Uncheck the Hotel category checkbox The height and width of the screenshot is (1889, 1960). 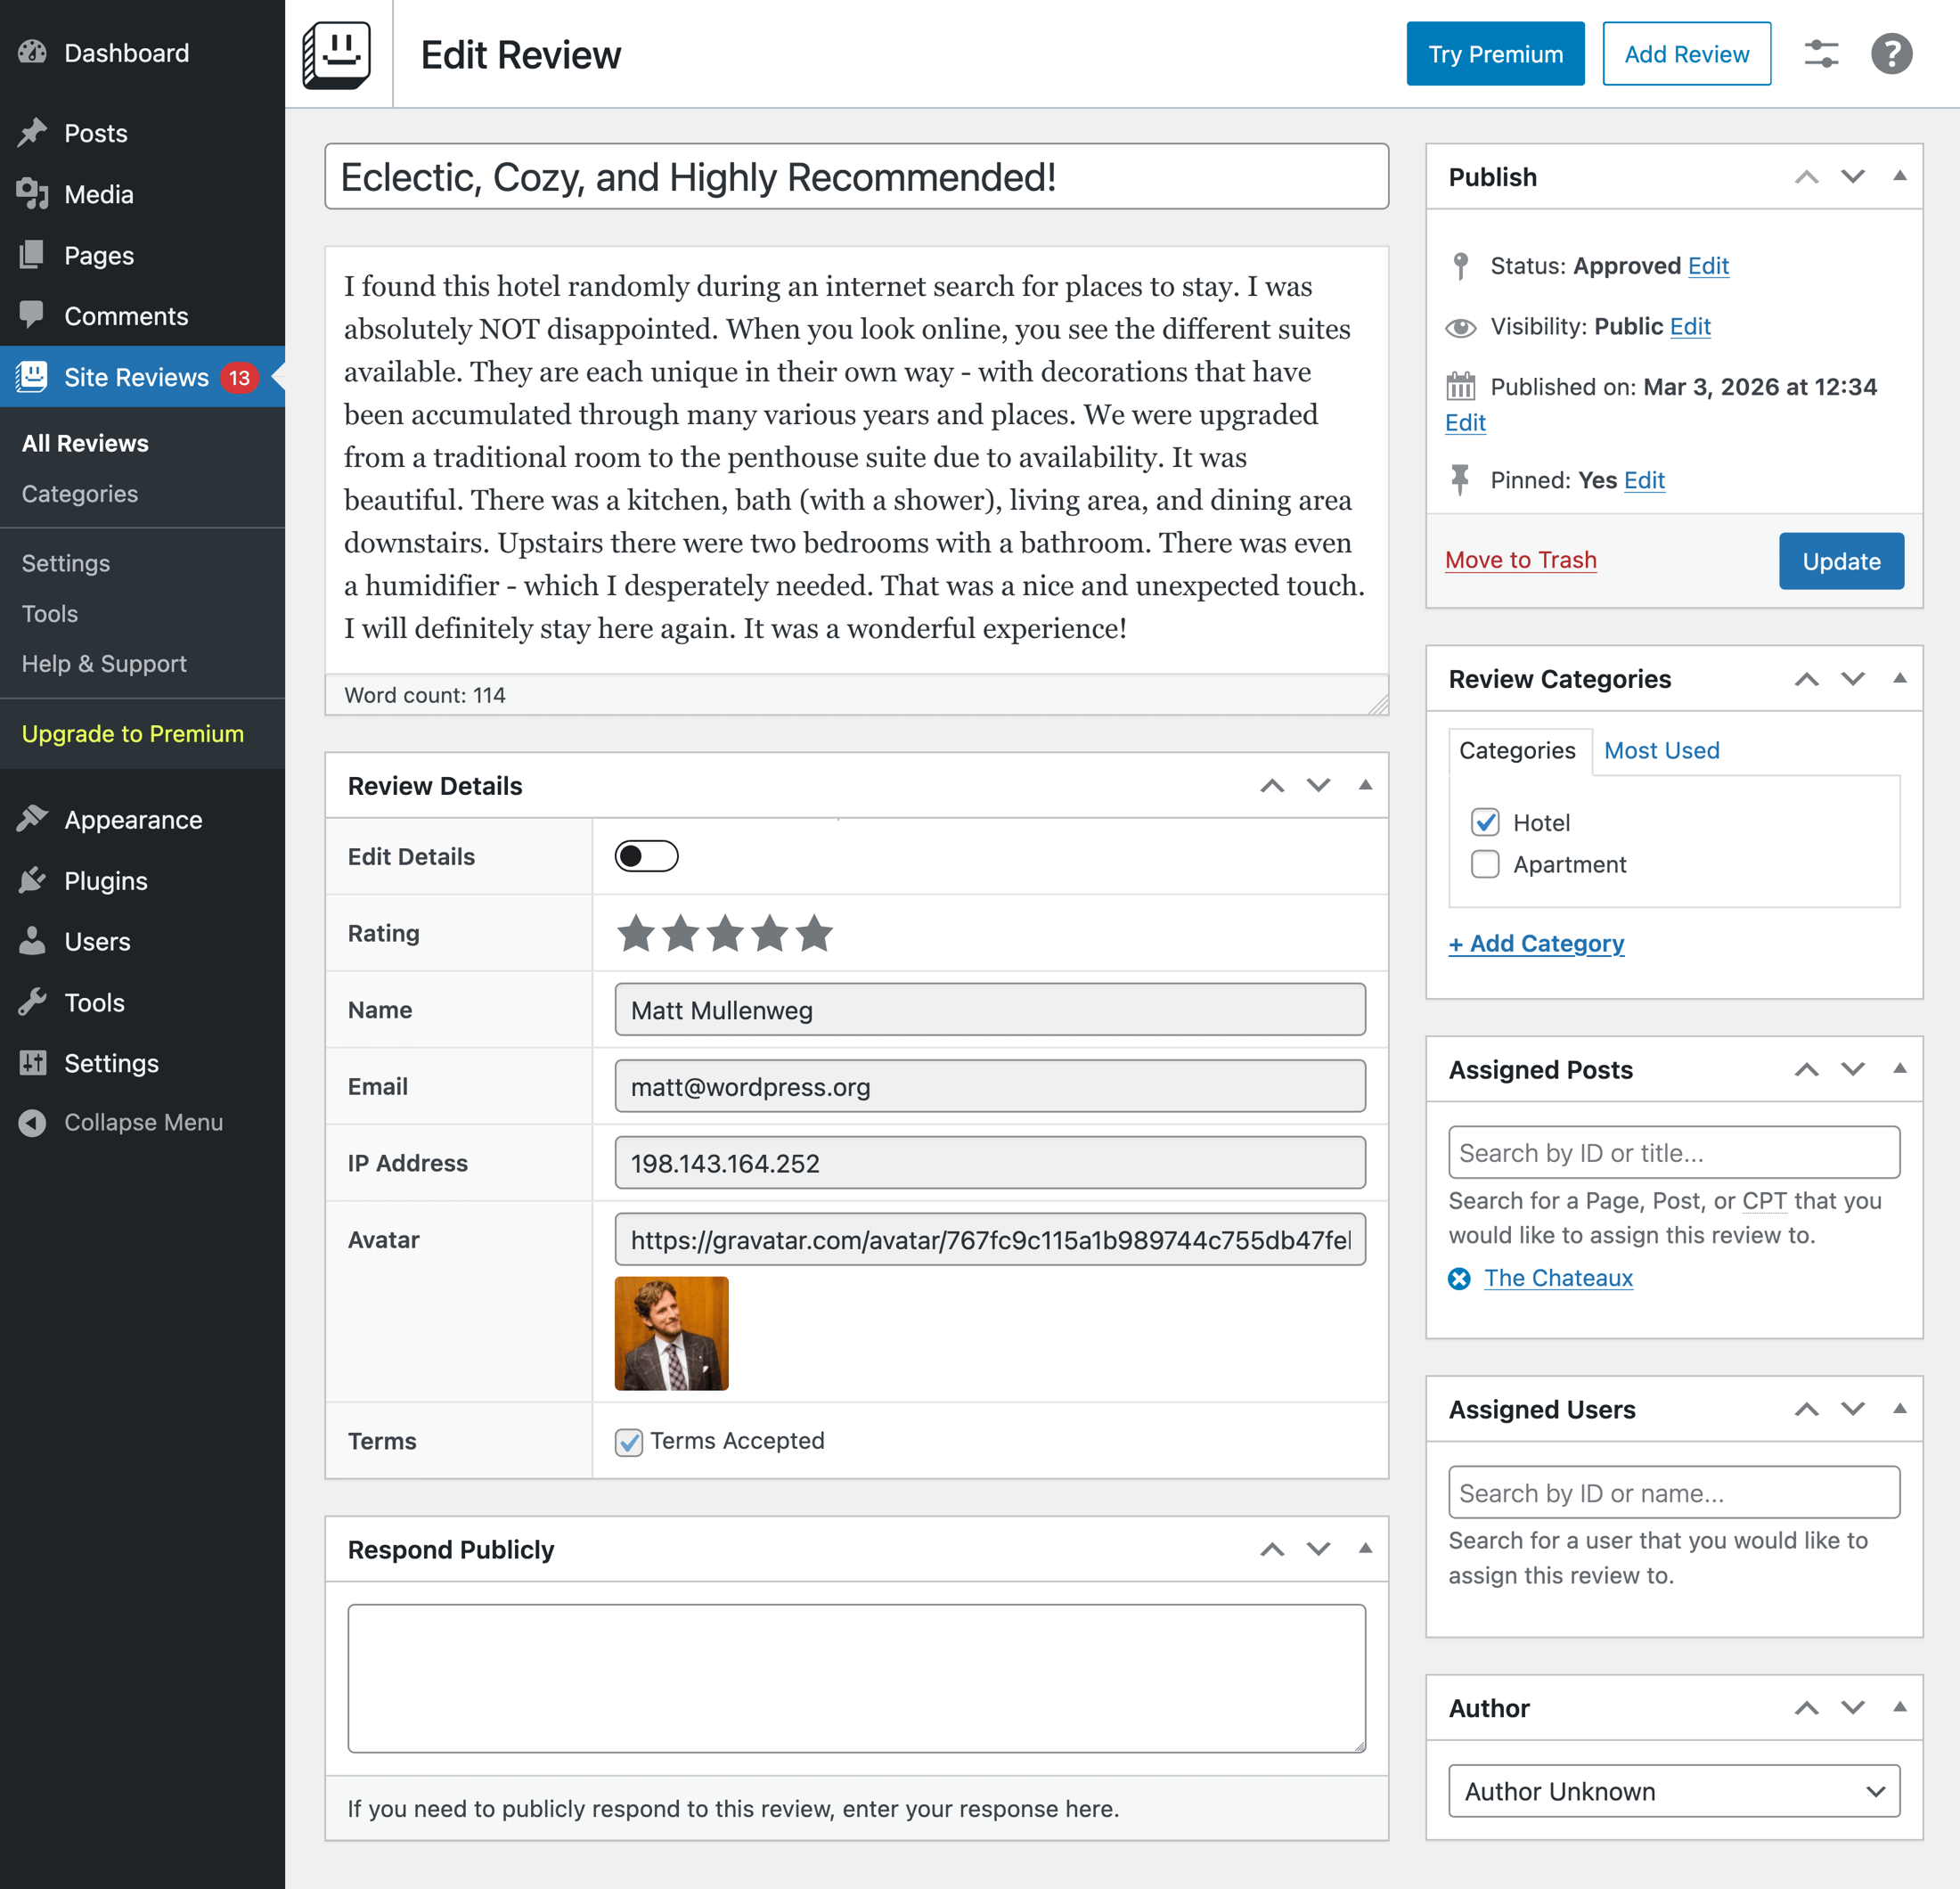(1485, 822)
